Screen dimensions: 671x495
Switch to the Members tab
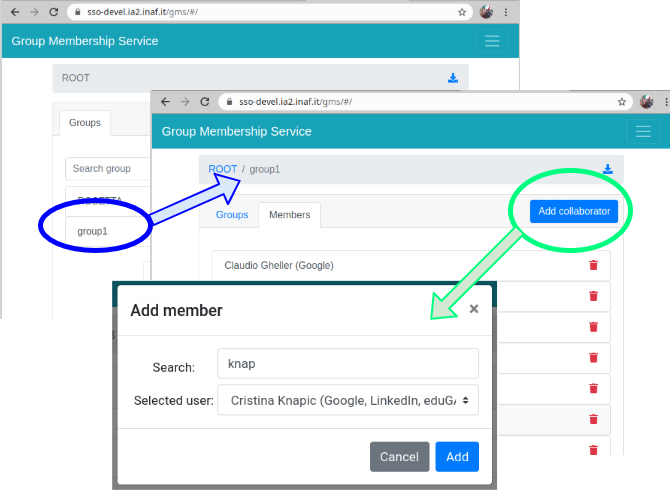pos(289,215)
